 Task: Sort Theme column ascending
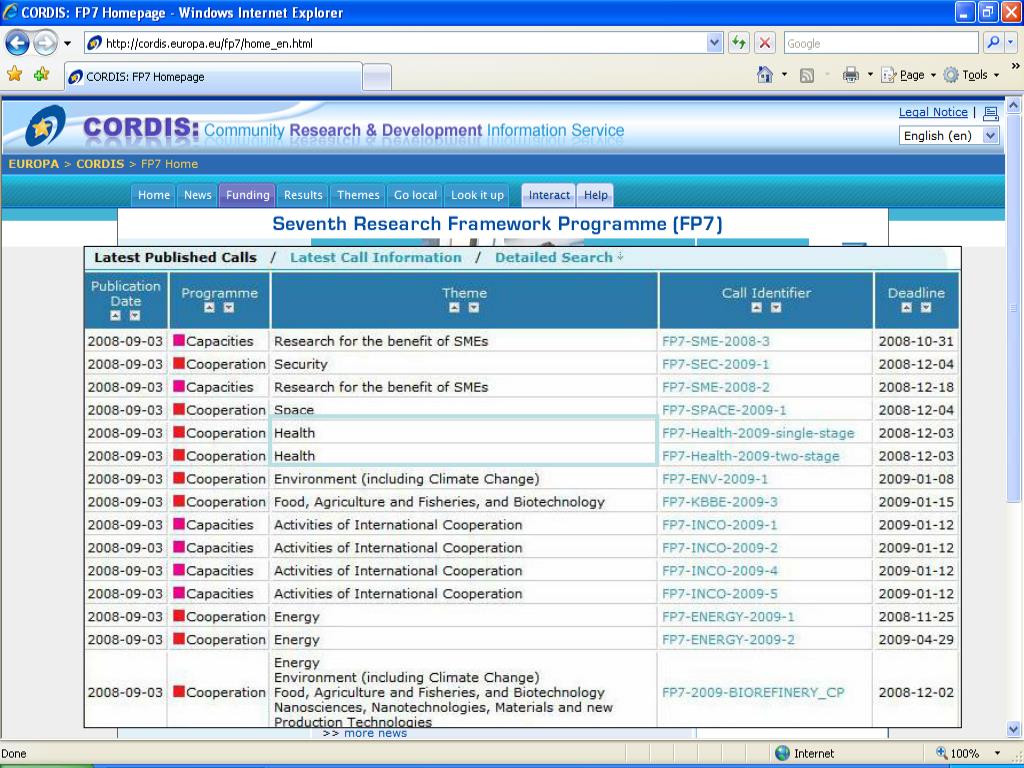coord(455,308)
